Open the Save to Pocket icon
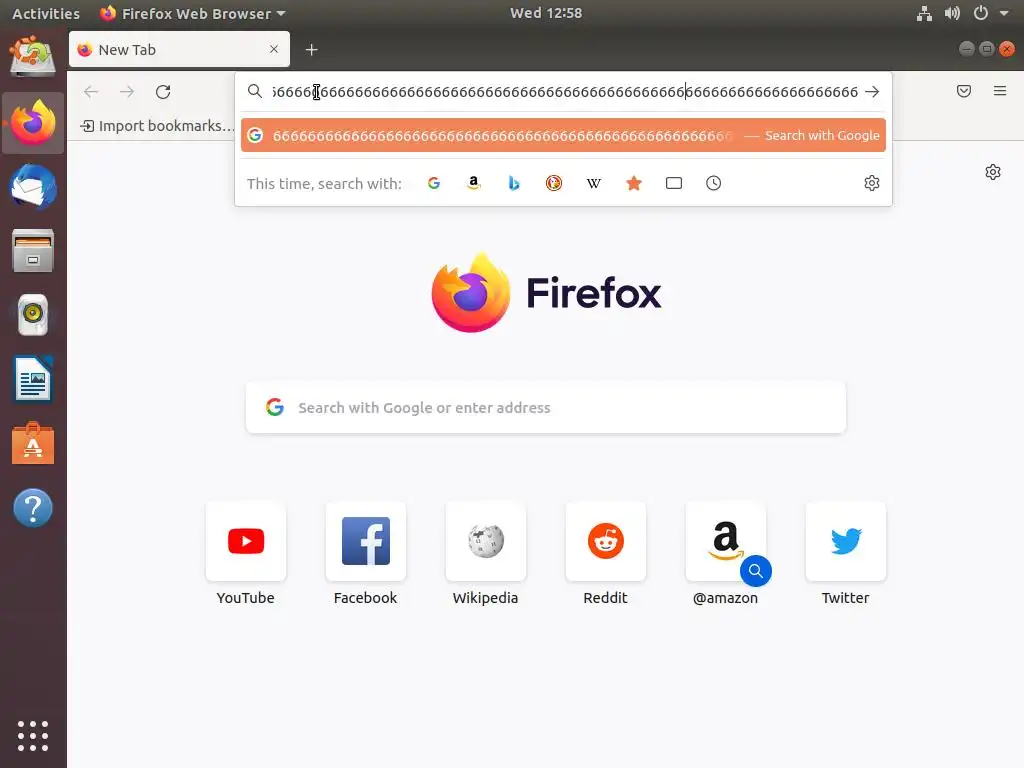1024x768 pixels. point(964,91)
